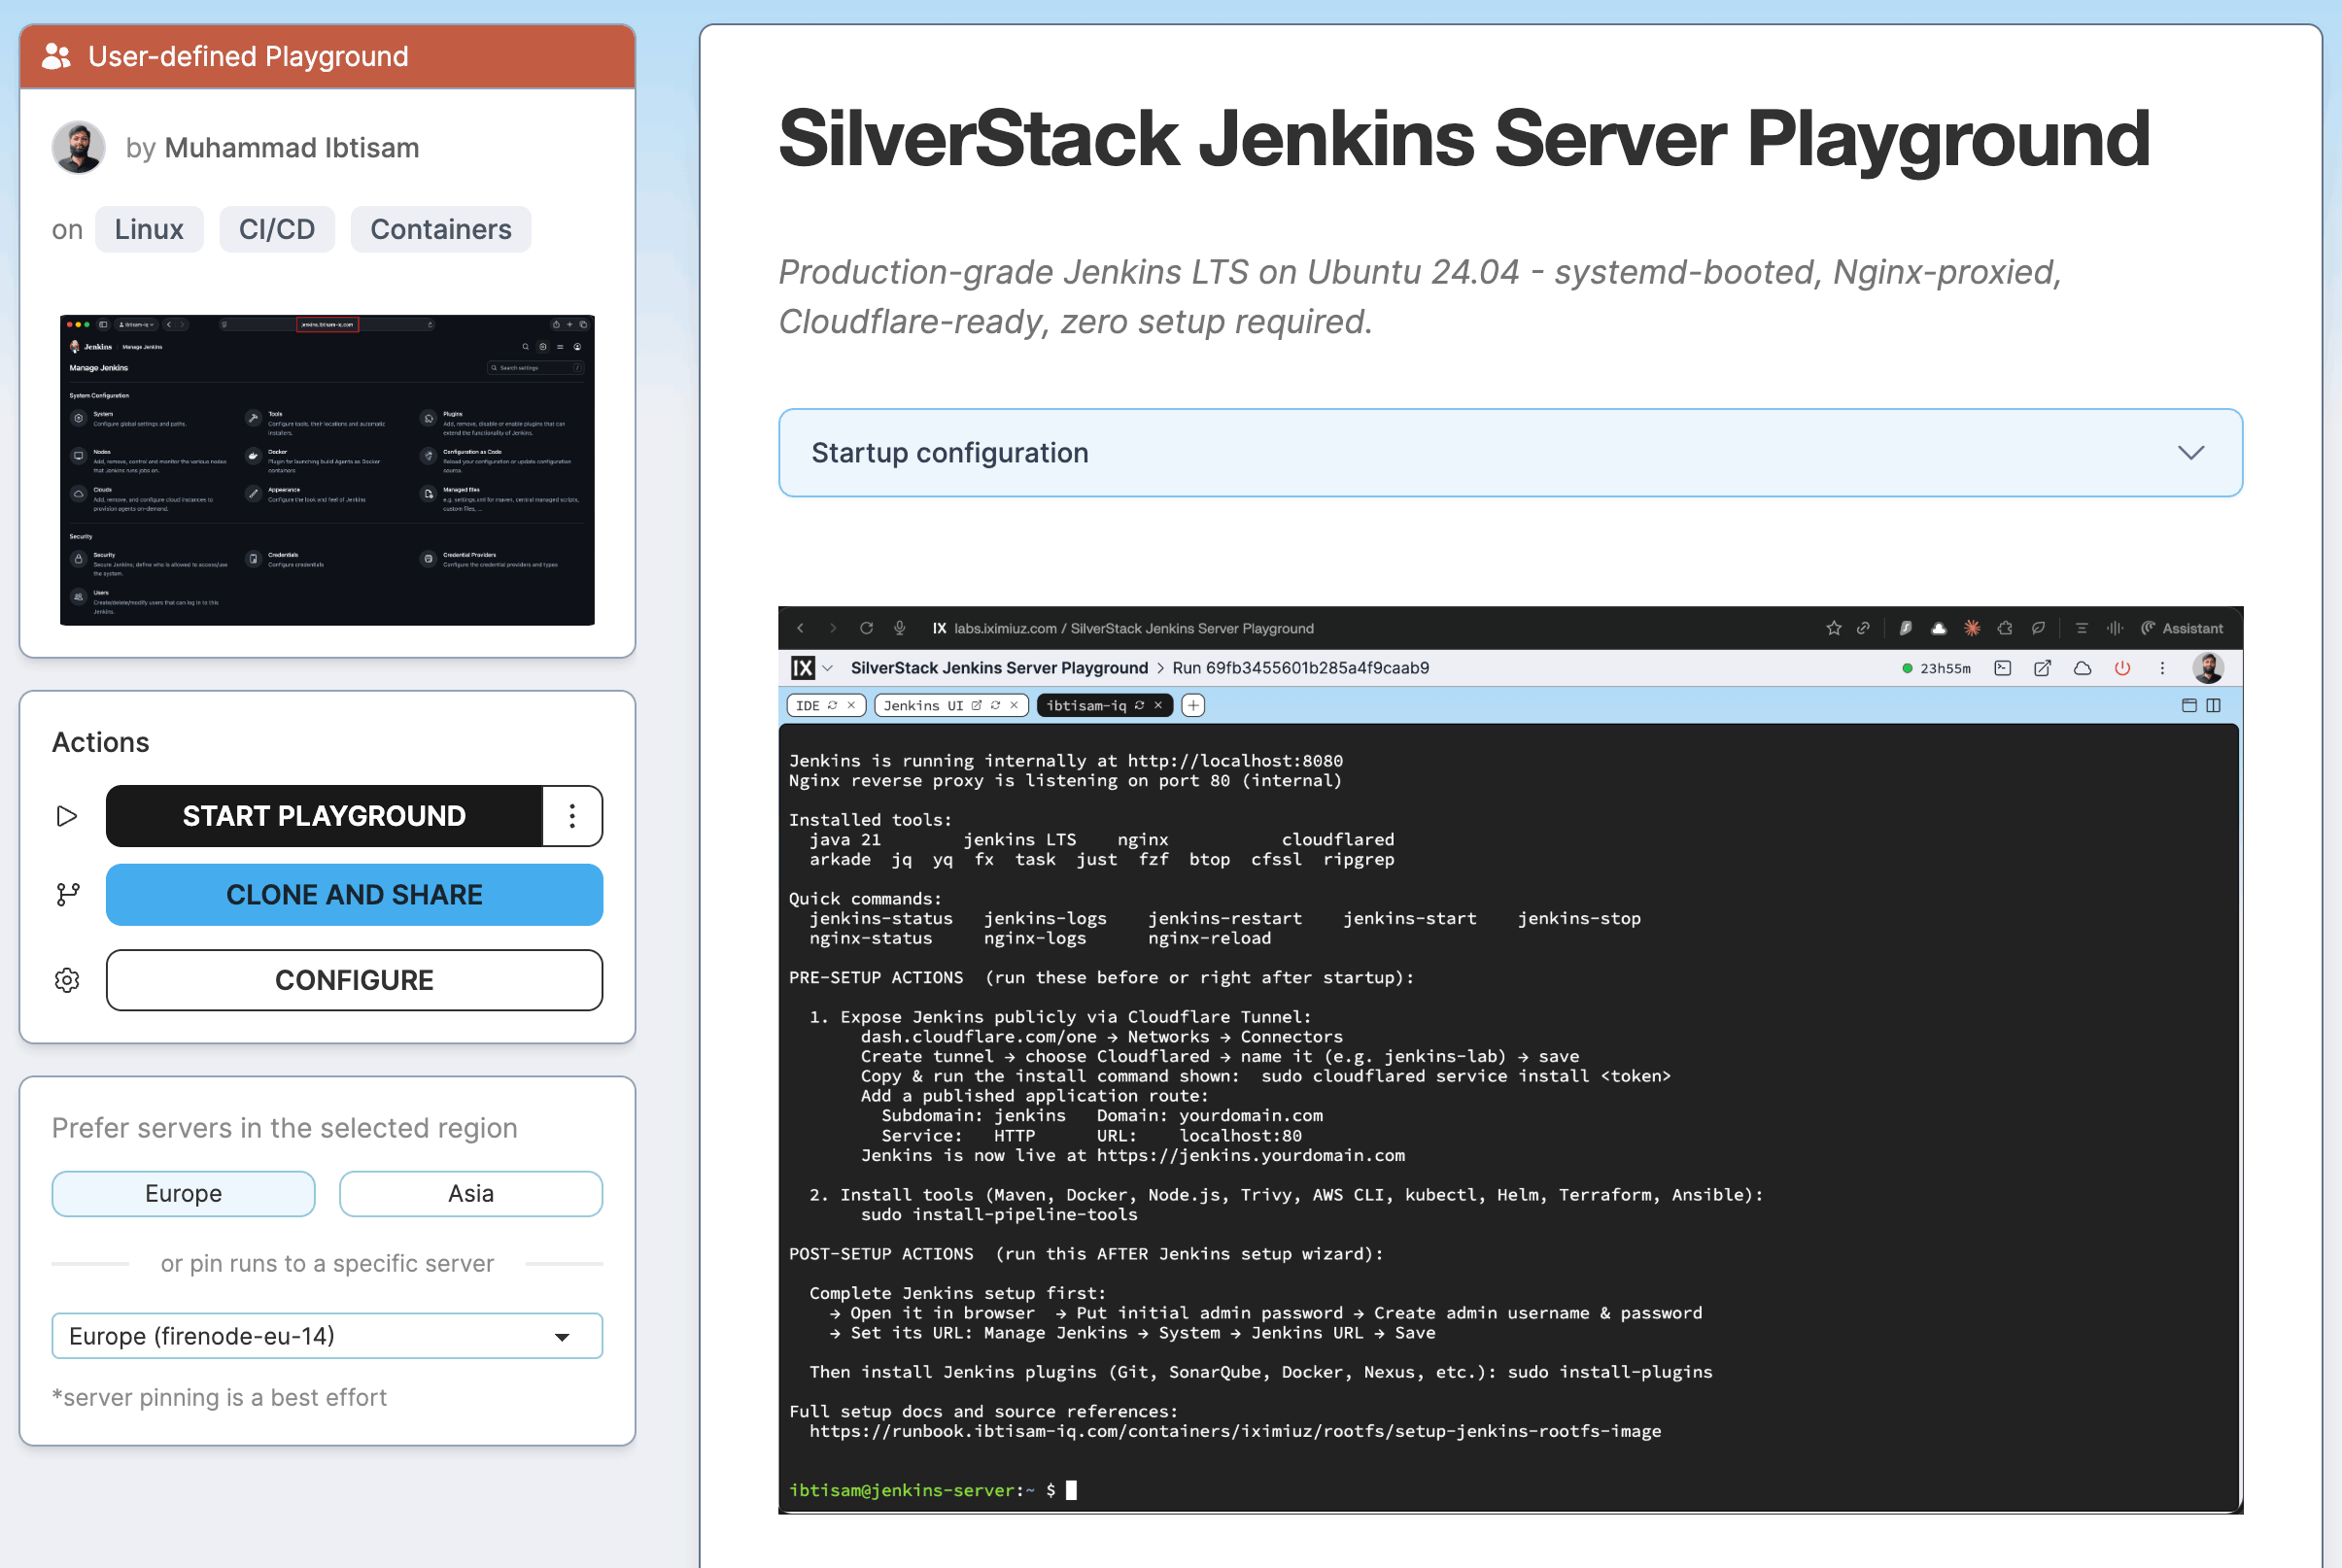2342x1568 pixels.
Task: Click the split-pane layout icon above the terminal
Action: click(2214, 706)
